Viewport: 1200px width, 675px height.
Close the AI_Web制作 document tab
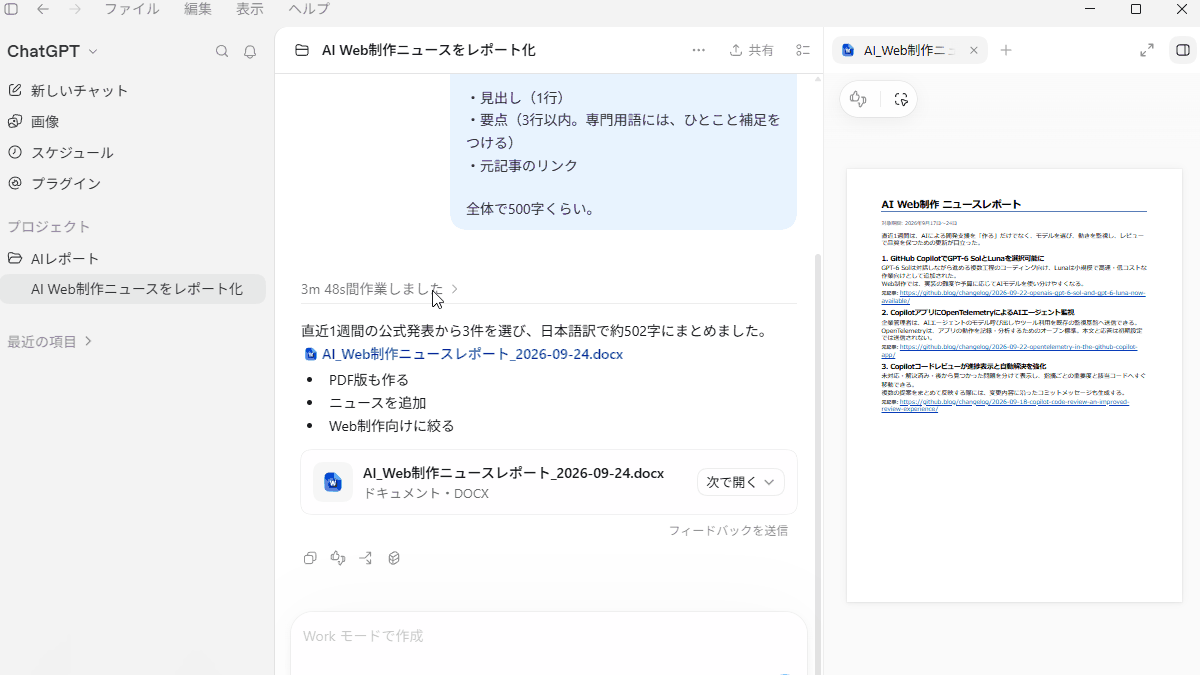(x=973, y=50)
